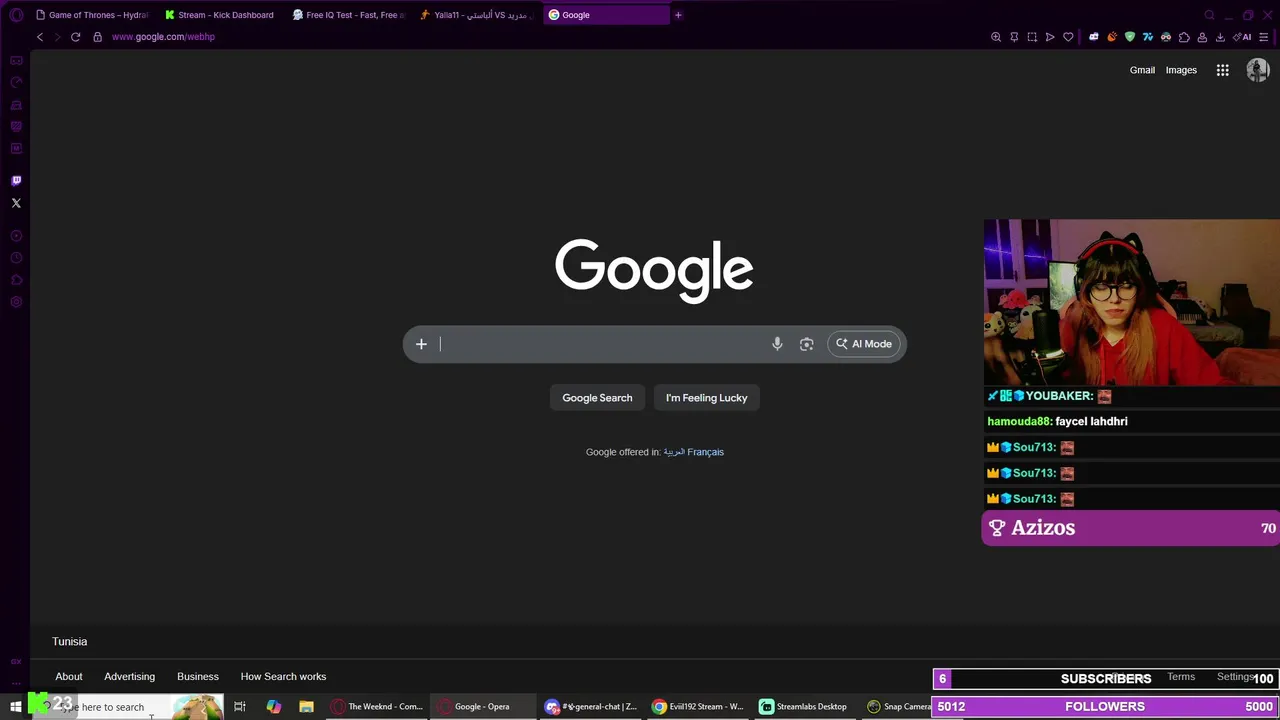Click the Google Search button

(597, 398)
